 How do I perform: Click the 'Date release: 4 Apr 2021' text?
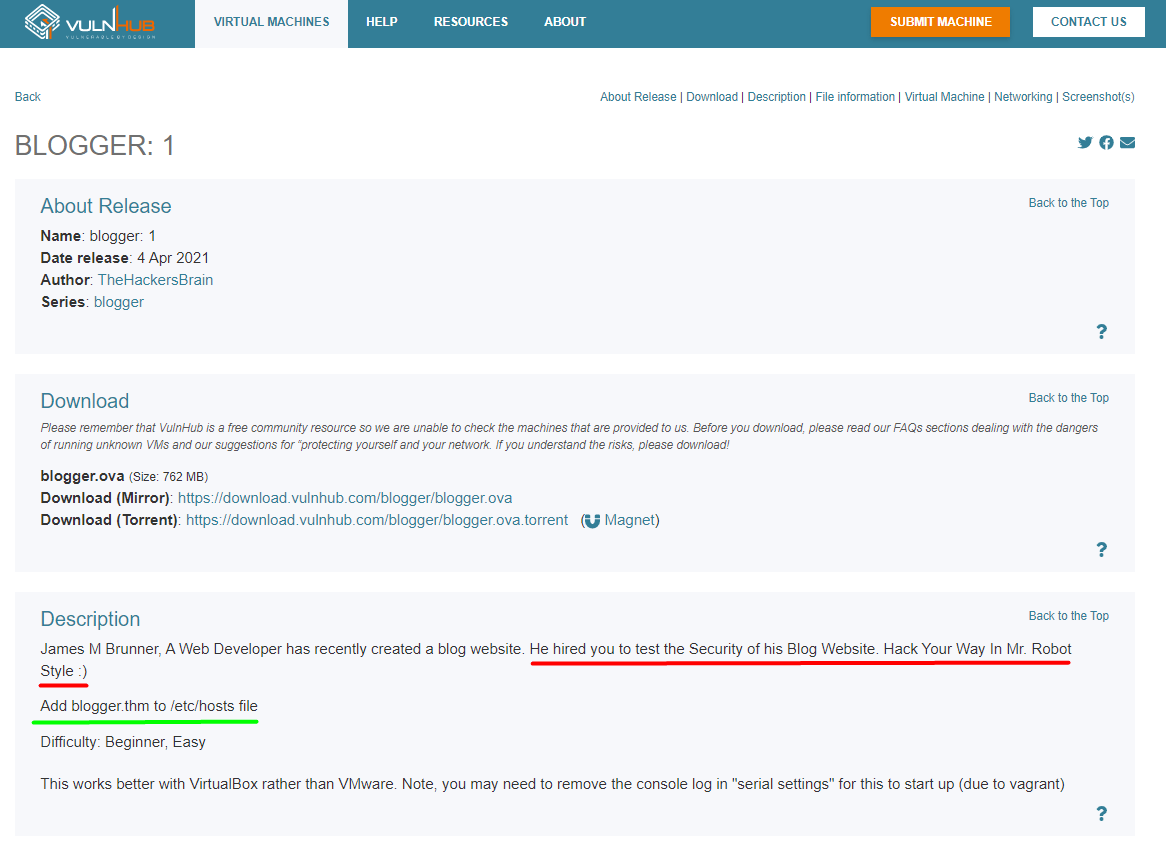[x=125, y=258]
